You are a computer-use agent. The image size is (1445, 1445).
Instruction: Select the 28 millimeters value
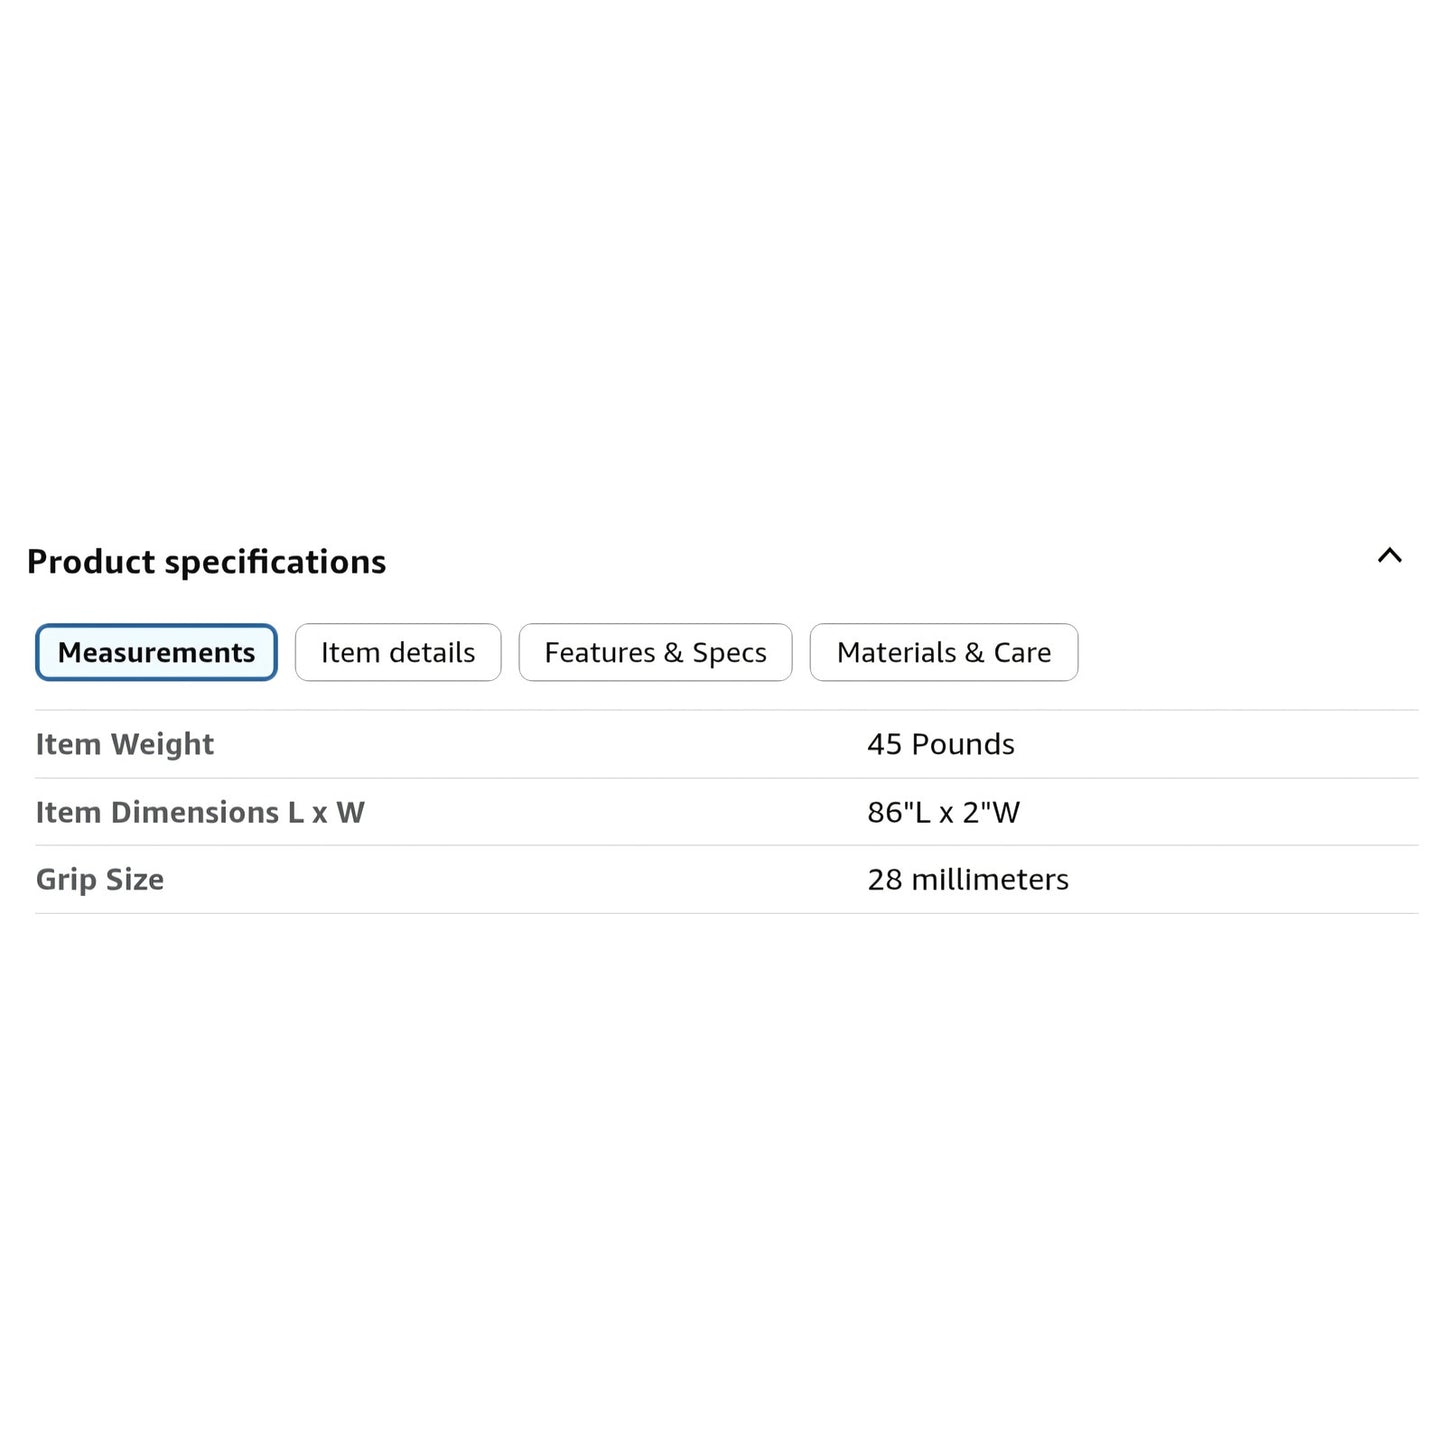click(x=968, y=880)
